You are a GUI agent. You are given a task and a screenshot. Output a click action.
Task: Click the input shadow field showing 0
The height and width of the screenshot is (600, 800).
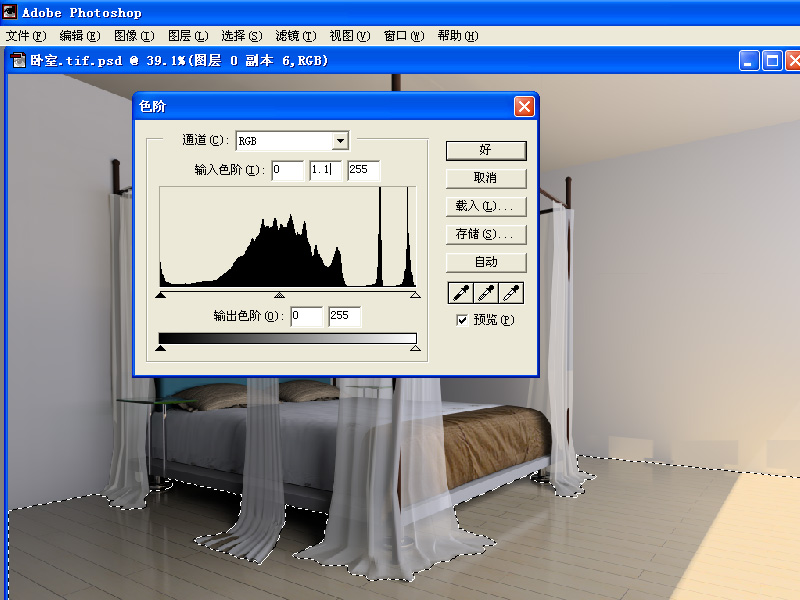tap(287, 170)
